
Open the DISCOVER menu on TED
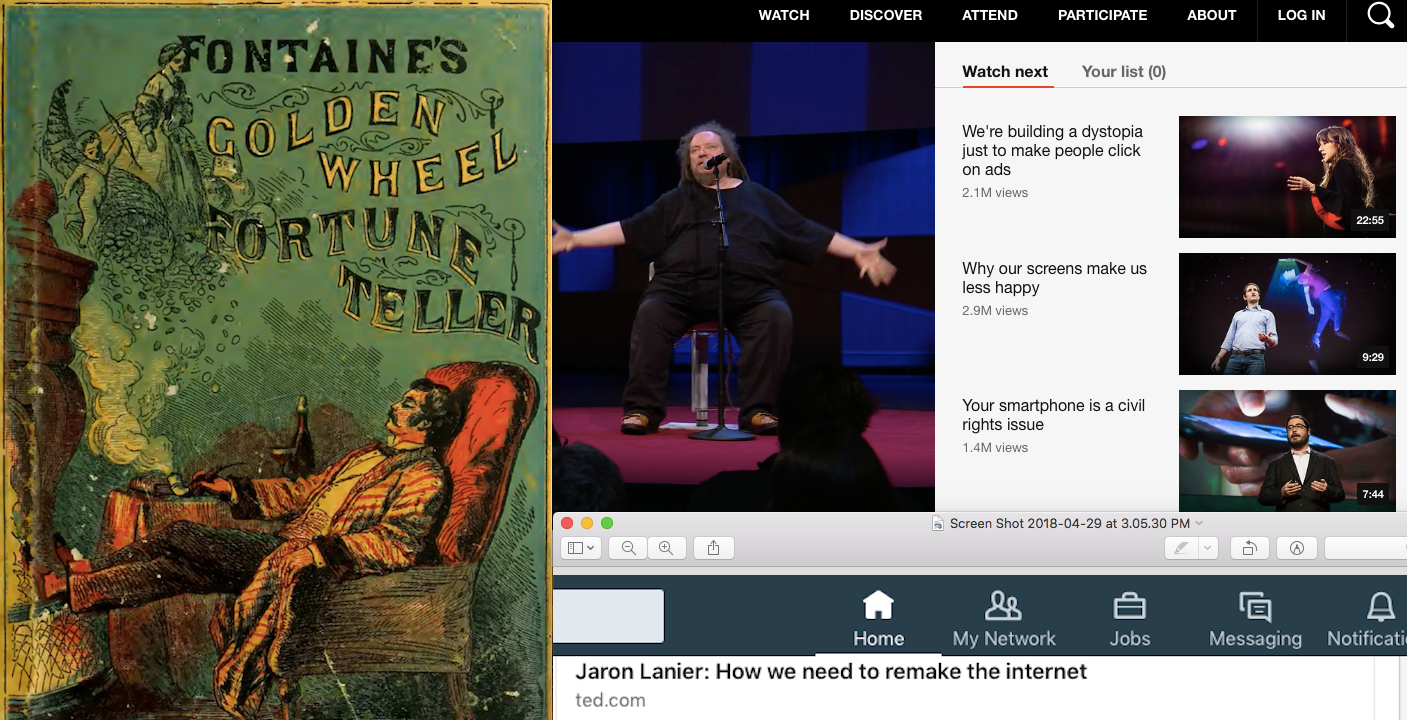[886, 15]
